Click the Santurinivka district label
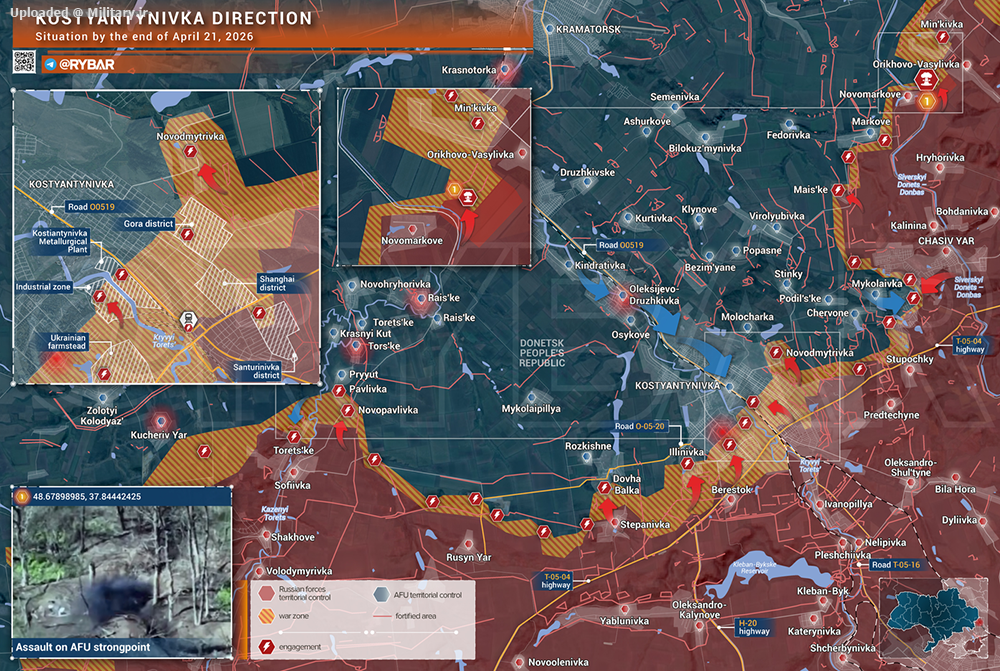Image resolution: width=1000 pixels, height=671 pixels. click(x=256, y=371)
